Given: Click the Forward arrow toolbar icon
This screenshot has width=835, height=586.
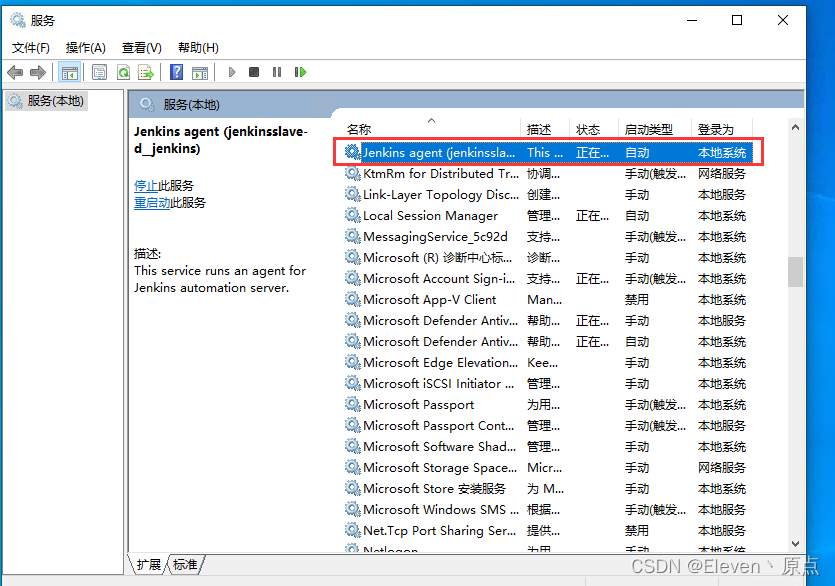Looking at the screenshot, I should click(38, 72).
